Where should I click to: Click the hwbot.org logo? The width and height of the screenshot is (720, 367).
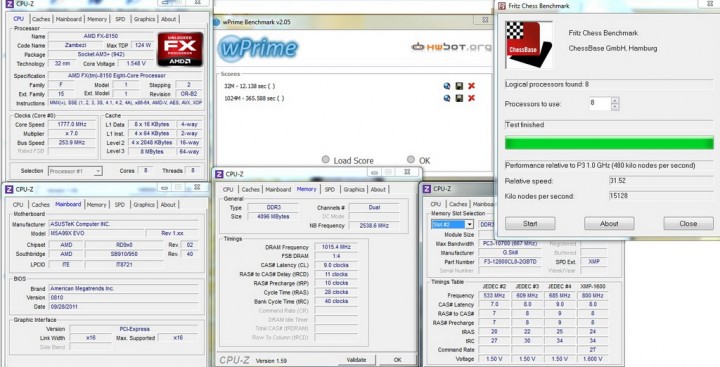coord(451,46)
